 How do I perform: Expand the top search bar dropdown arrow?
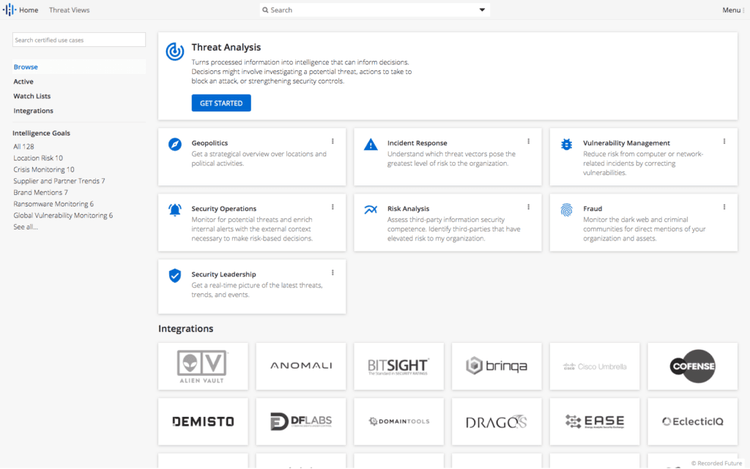point(483,10)
